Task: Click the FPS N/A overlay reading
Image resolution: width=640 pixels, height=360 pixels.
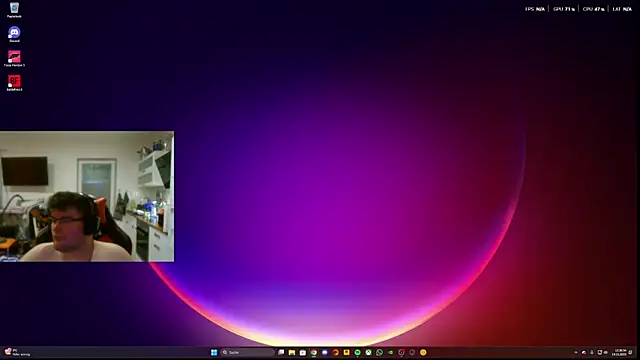Action: 535,9
